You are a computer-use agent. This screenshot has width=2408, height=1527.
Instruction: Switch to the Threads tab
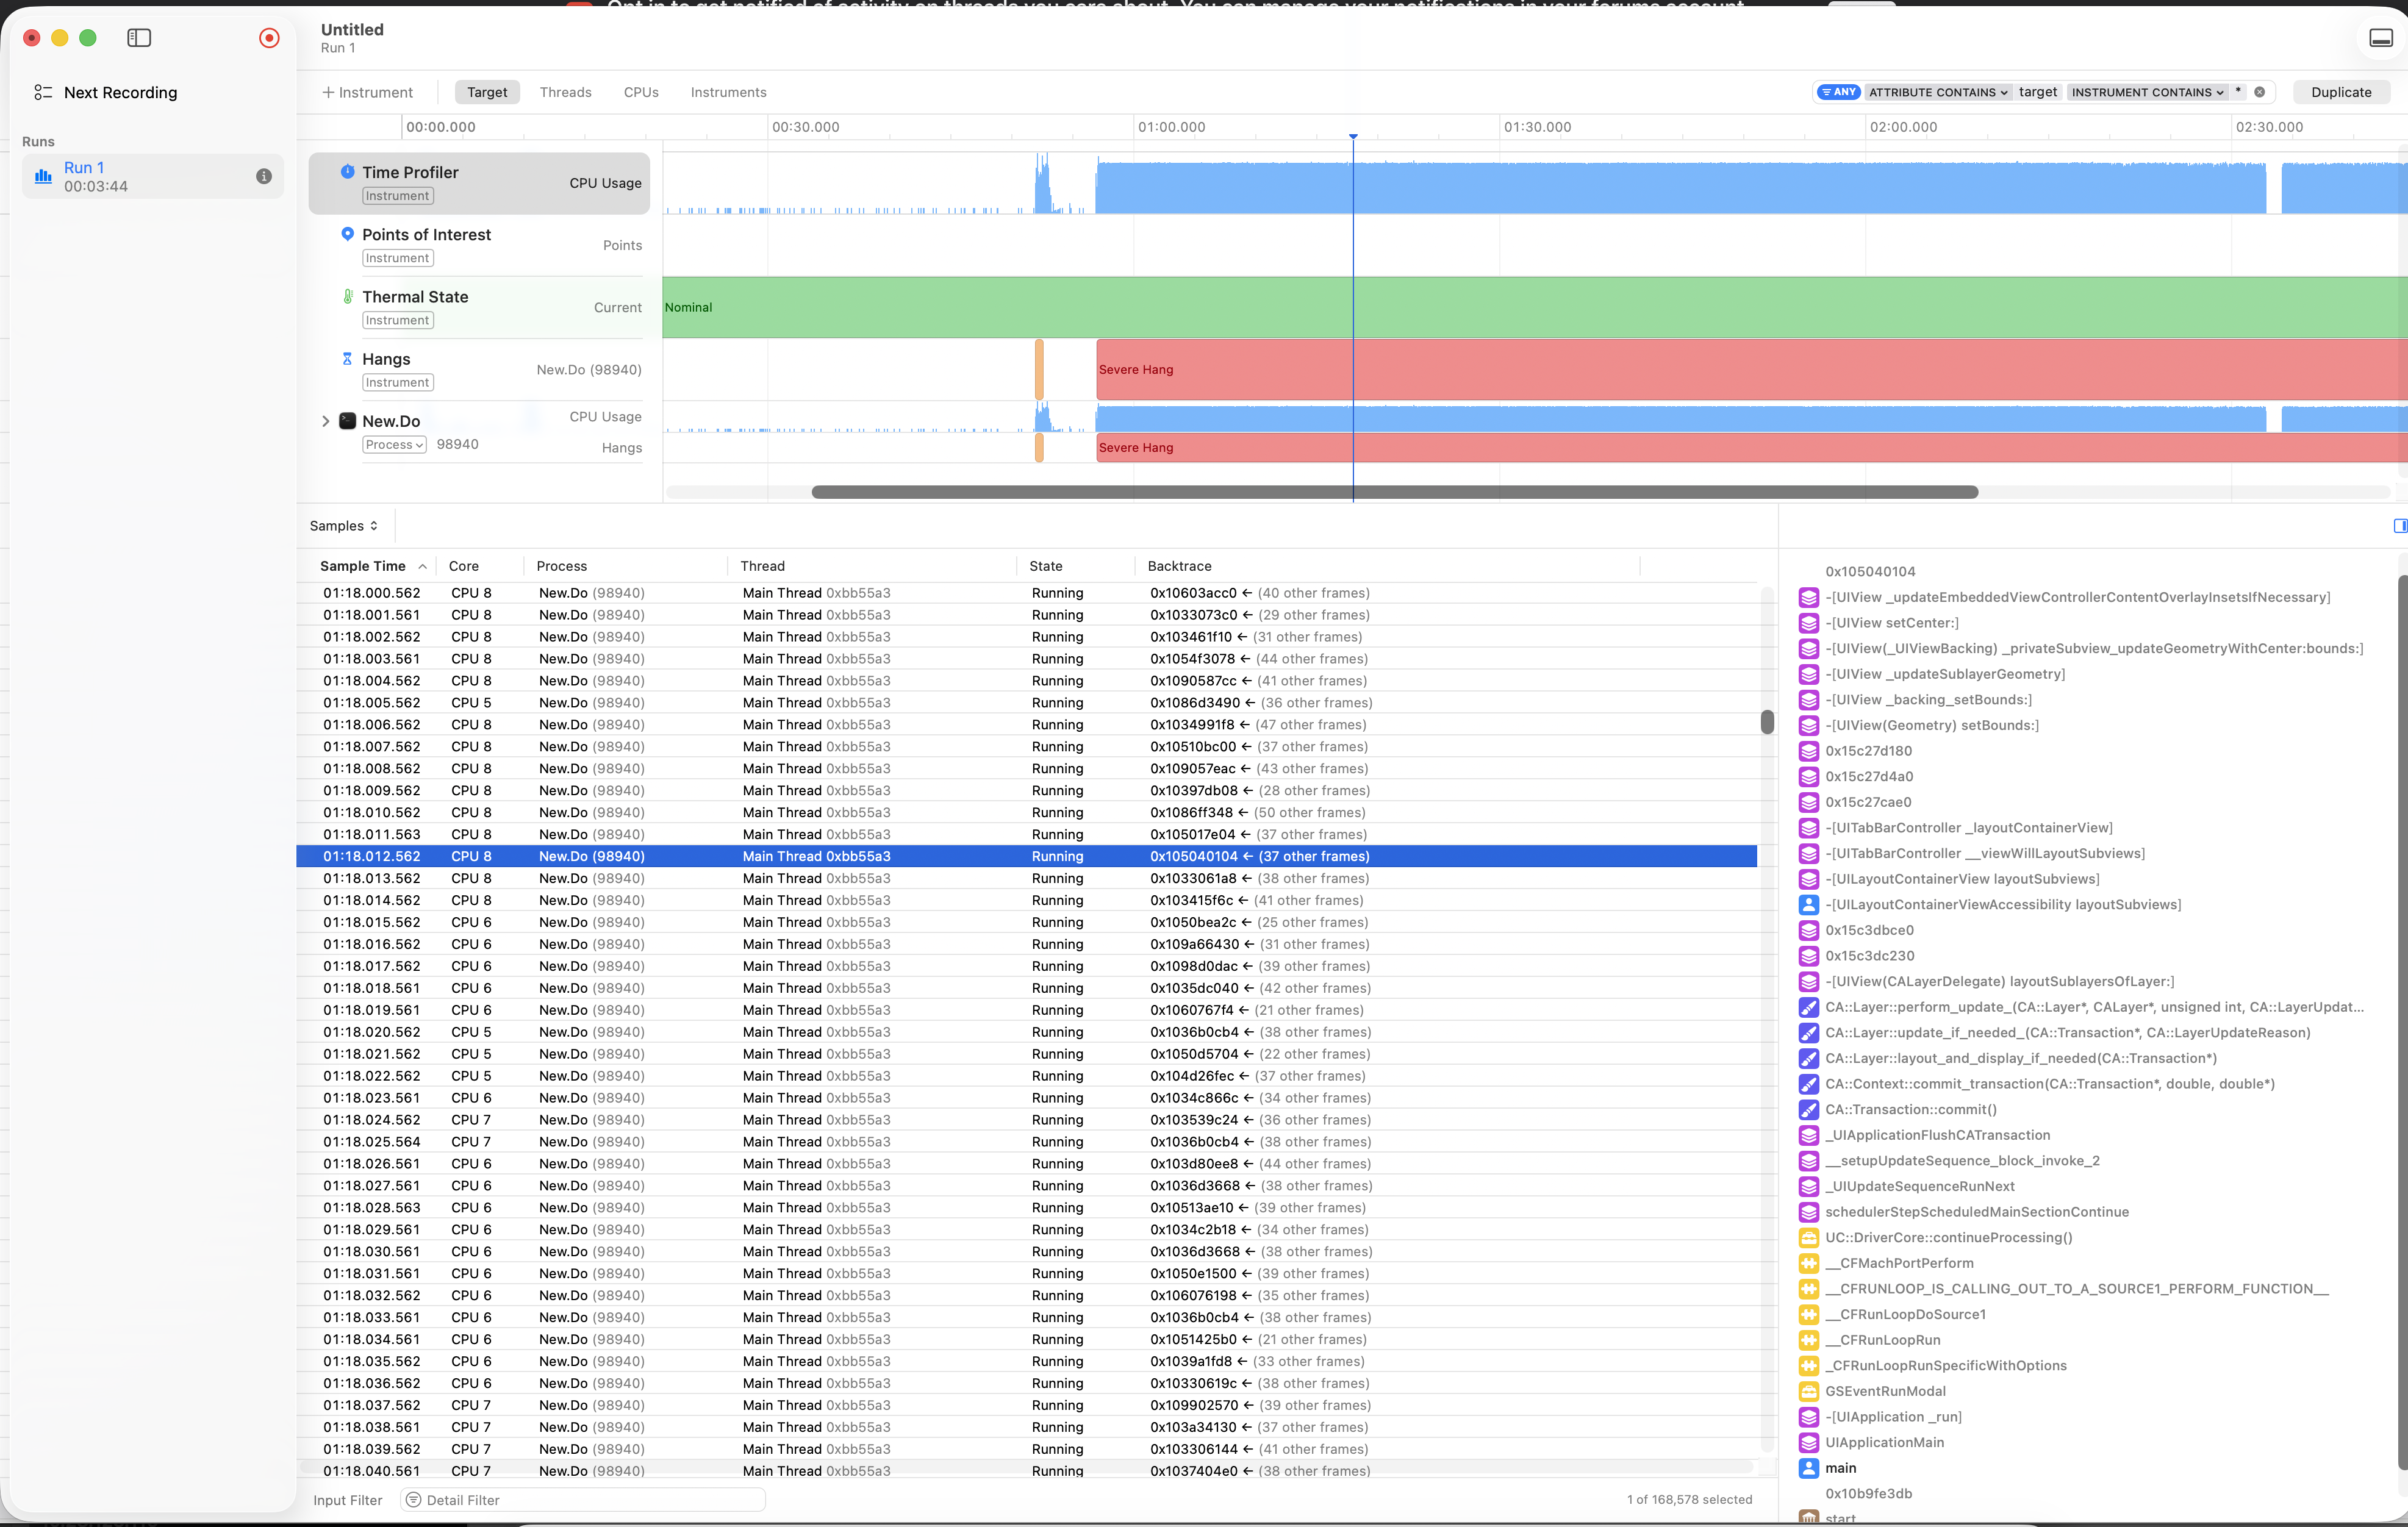pyautogui.click(x=565, y=92)
